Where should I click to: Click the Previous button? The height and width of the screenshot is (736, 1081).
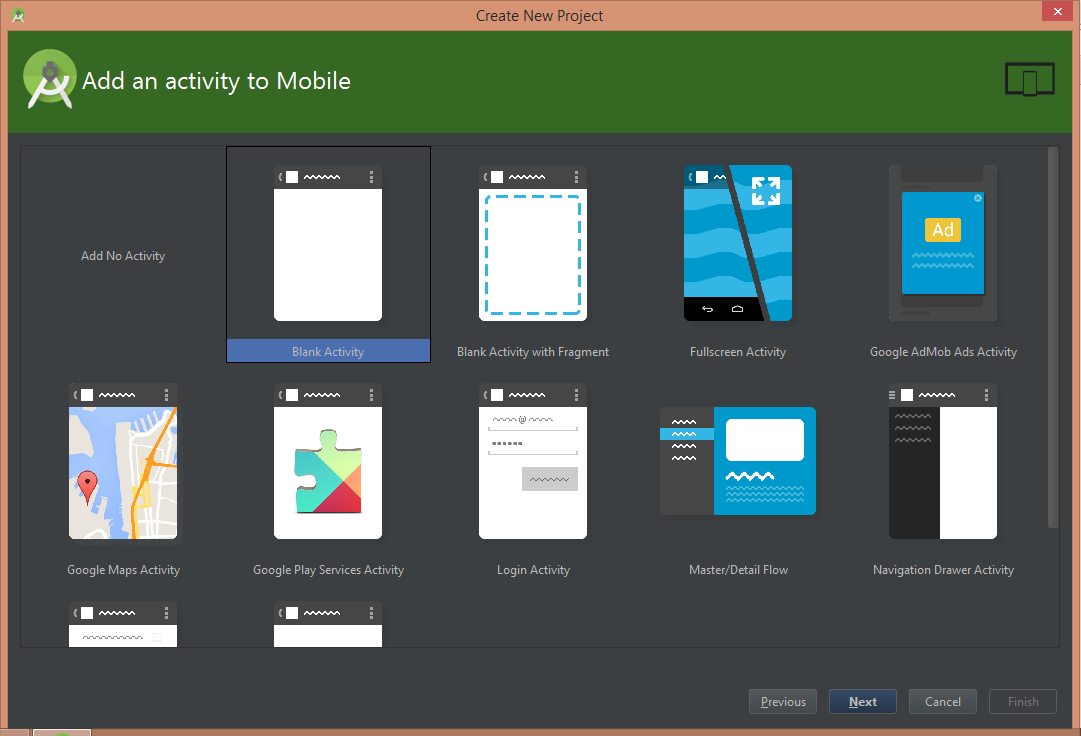tap(782, 701)
